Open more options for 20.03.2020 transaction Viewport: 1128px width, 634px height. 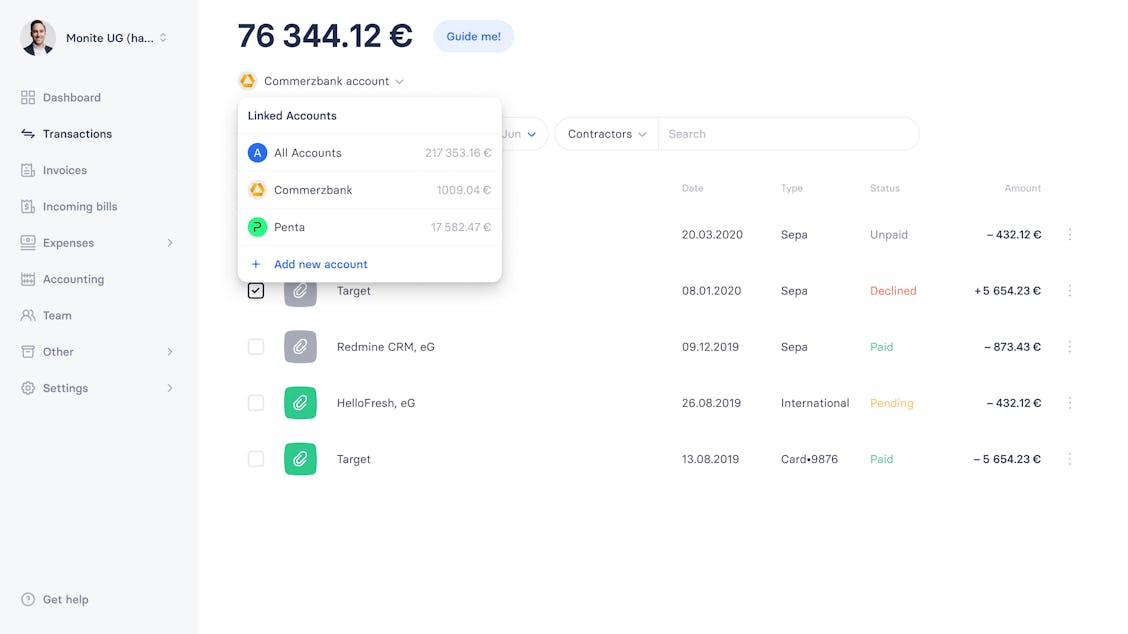(1070, 235)
